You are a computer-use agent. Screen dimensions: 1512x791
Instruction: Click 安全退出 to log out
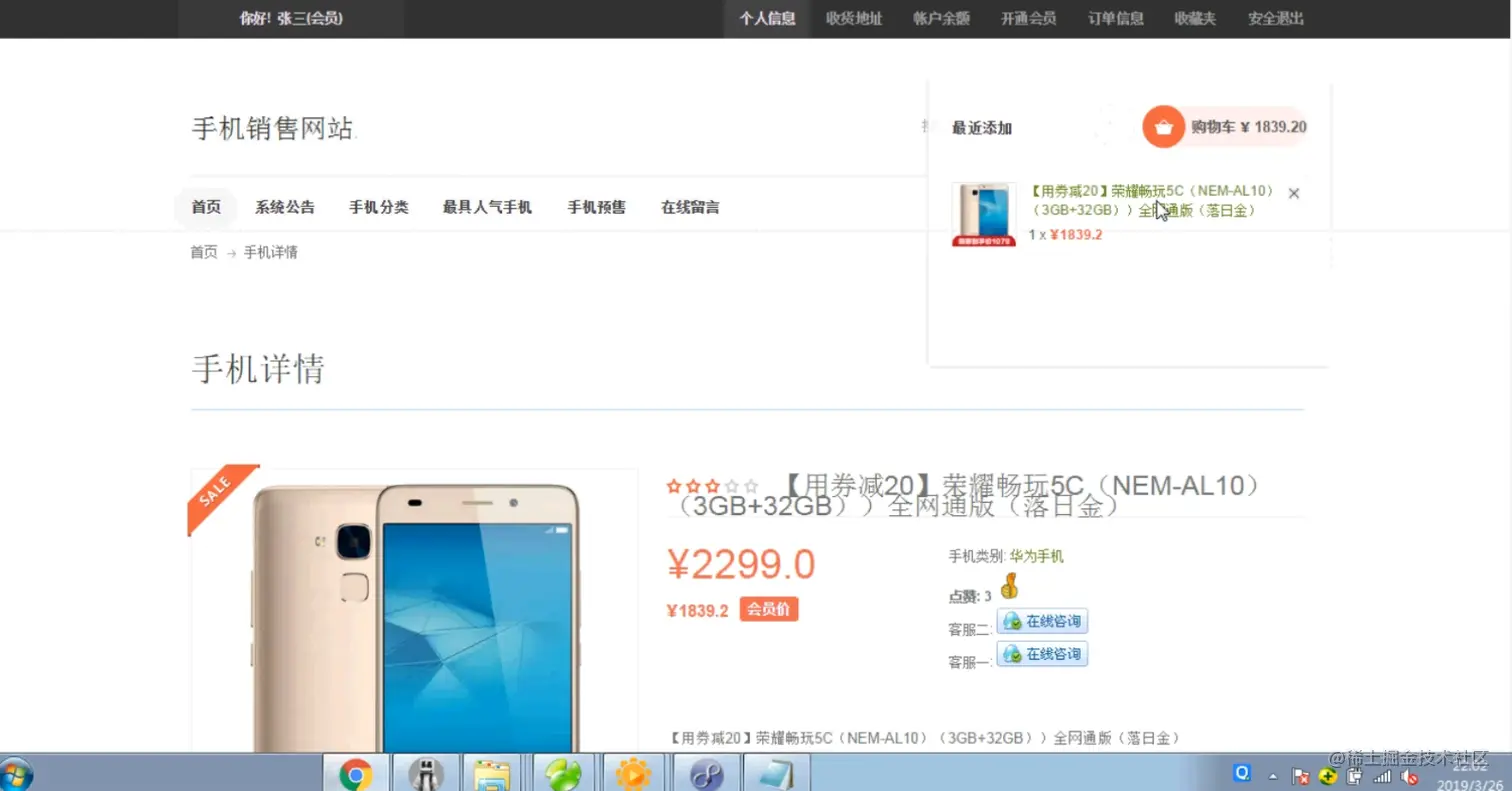pos(1276,19)
